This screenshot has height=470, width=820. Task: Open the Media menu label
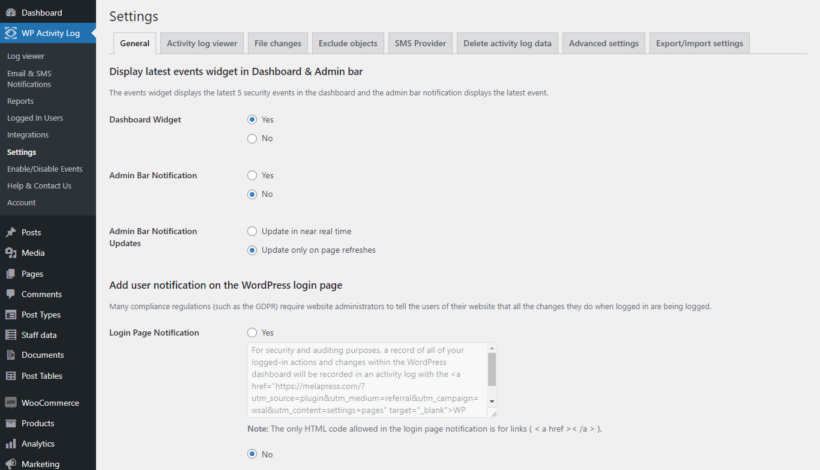tap(33, 253)
